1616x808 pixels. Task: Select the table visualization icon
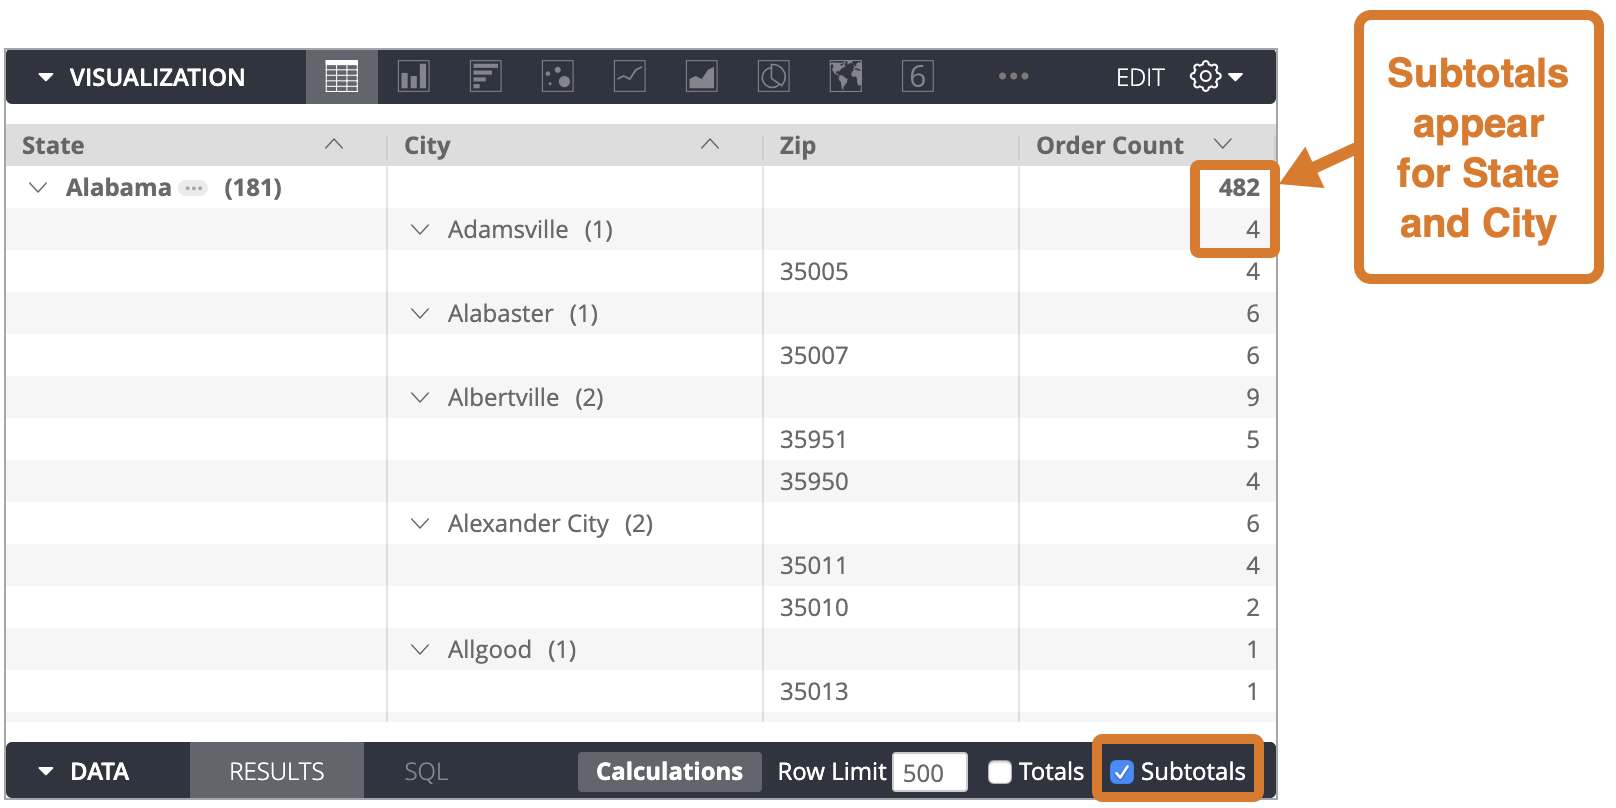[x=341, y=77]
